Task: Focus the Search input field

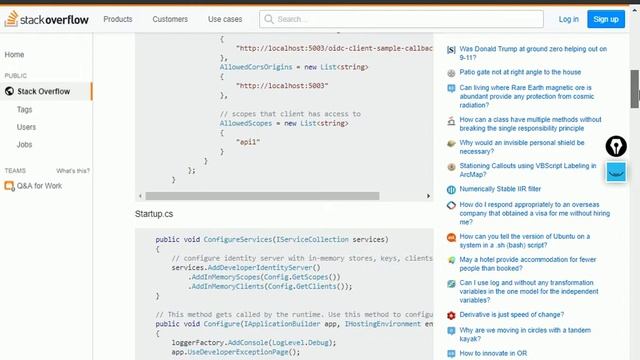Action: (401, 19)
